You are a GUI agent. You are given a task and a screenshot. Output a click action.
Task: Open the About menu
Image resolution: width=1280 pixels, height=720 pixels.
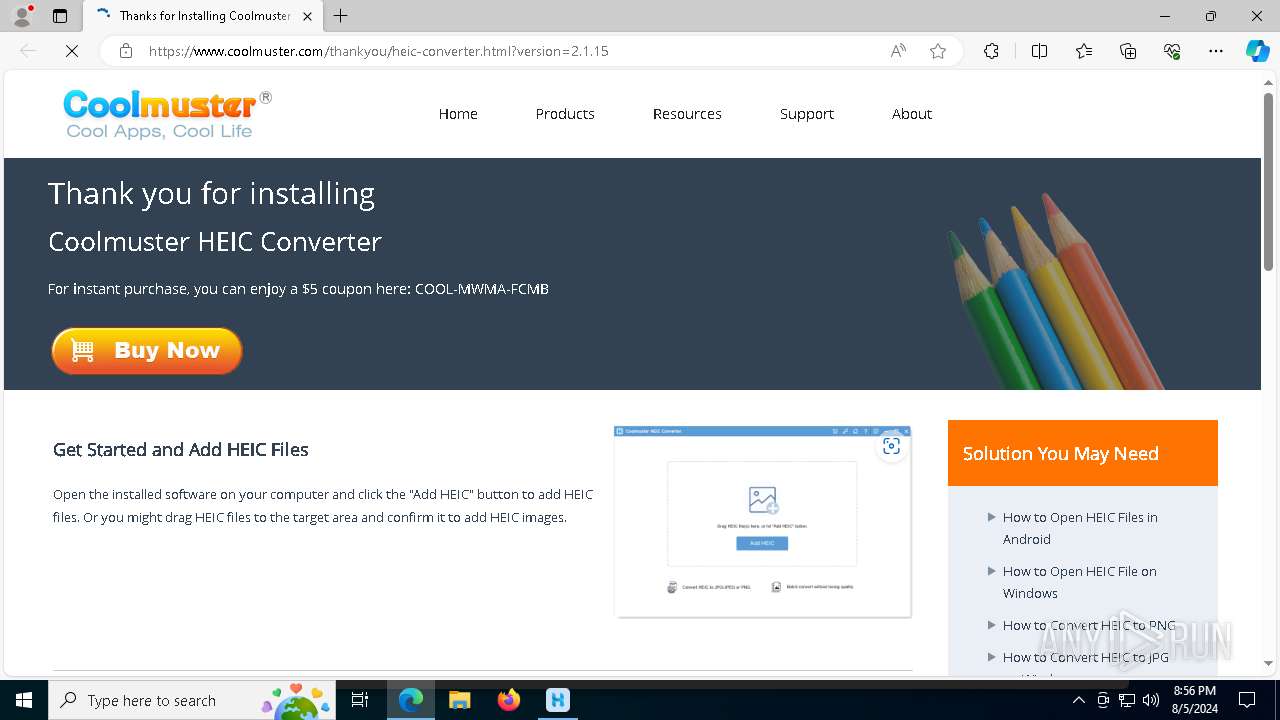pyautogui.click(x=912, y=114)
